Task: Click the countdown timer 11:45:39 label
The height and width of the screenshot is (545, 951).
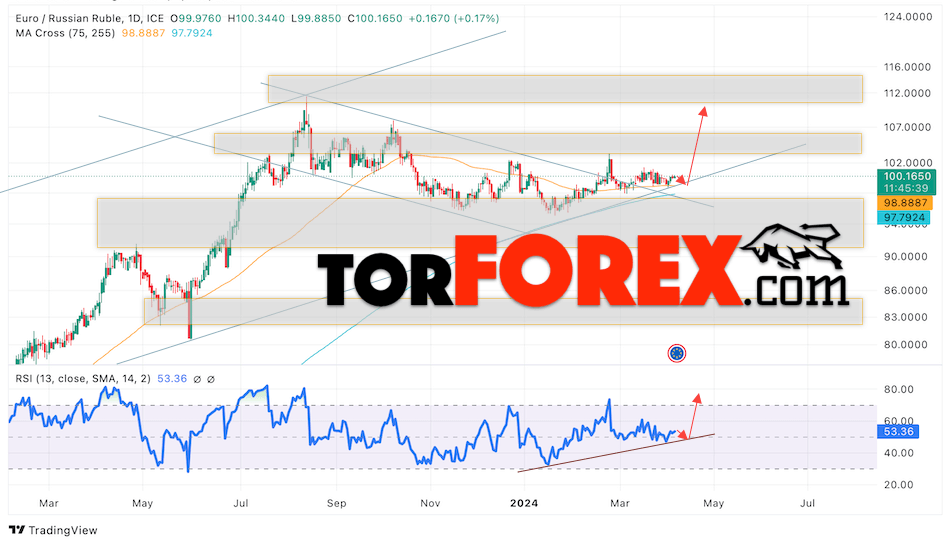Action: (904, 189)
